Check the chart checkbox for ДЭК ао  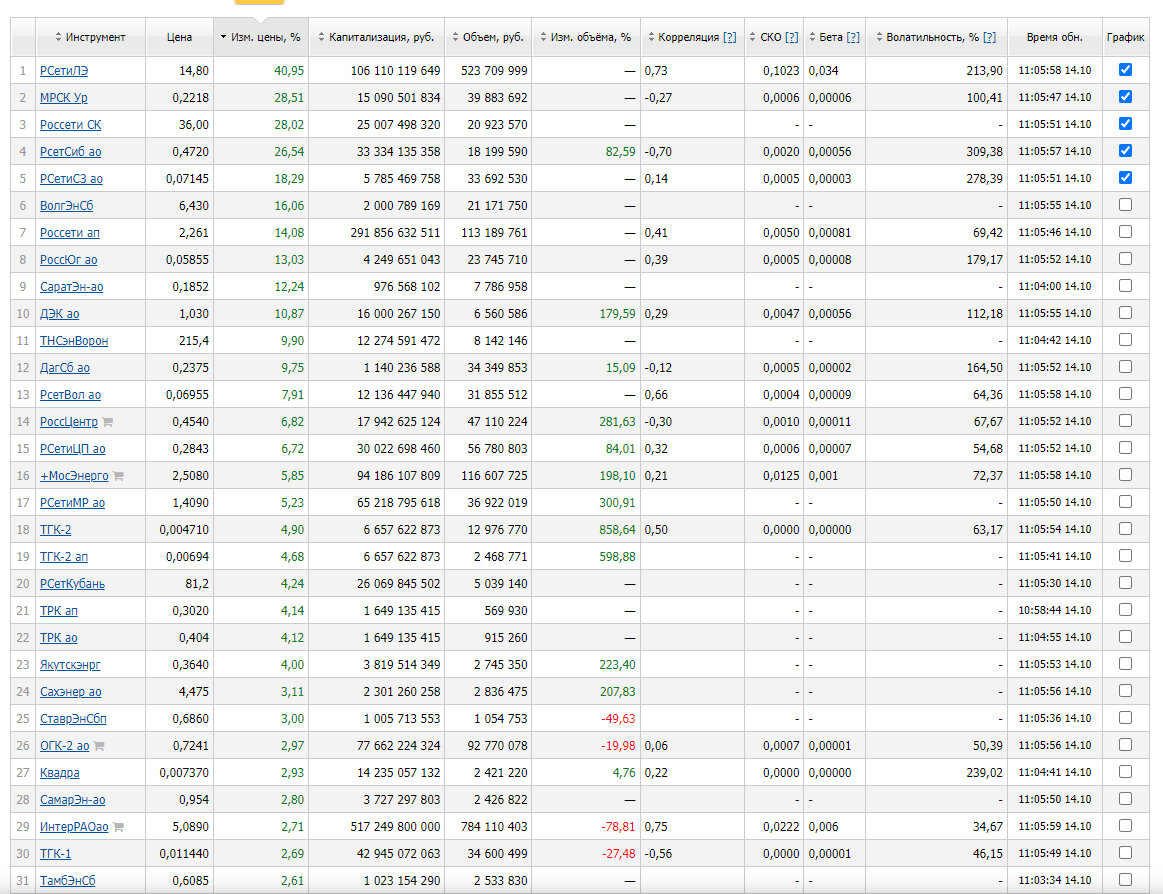tap(1125, 312)
